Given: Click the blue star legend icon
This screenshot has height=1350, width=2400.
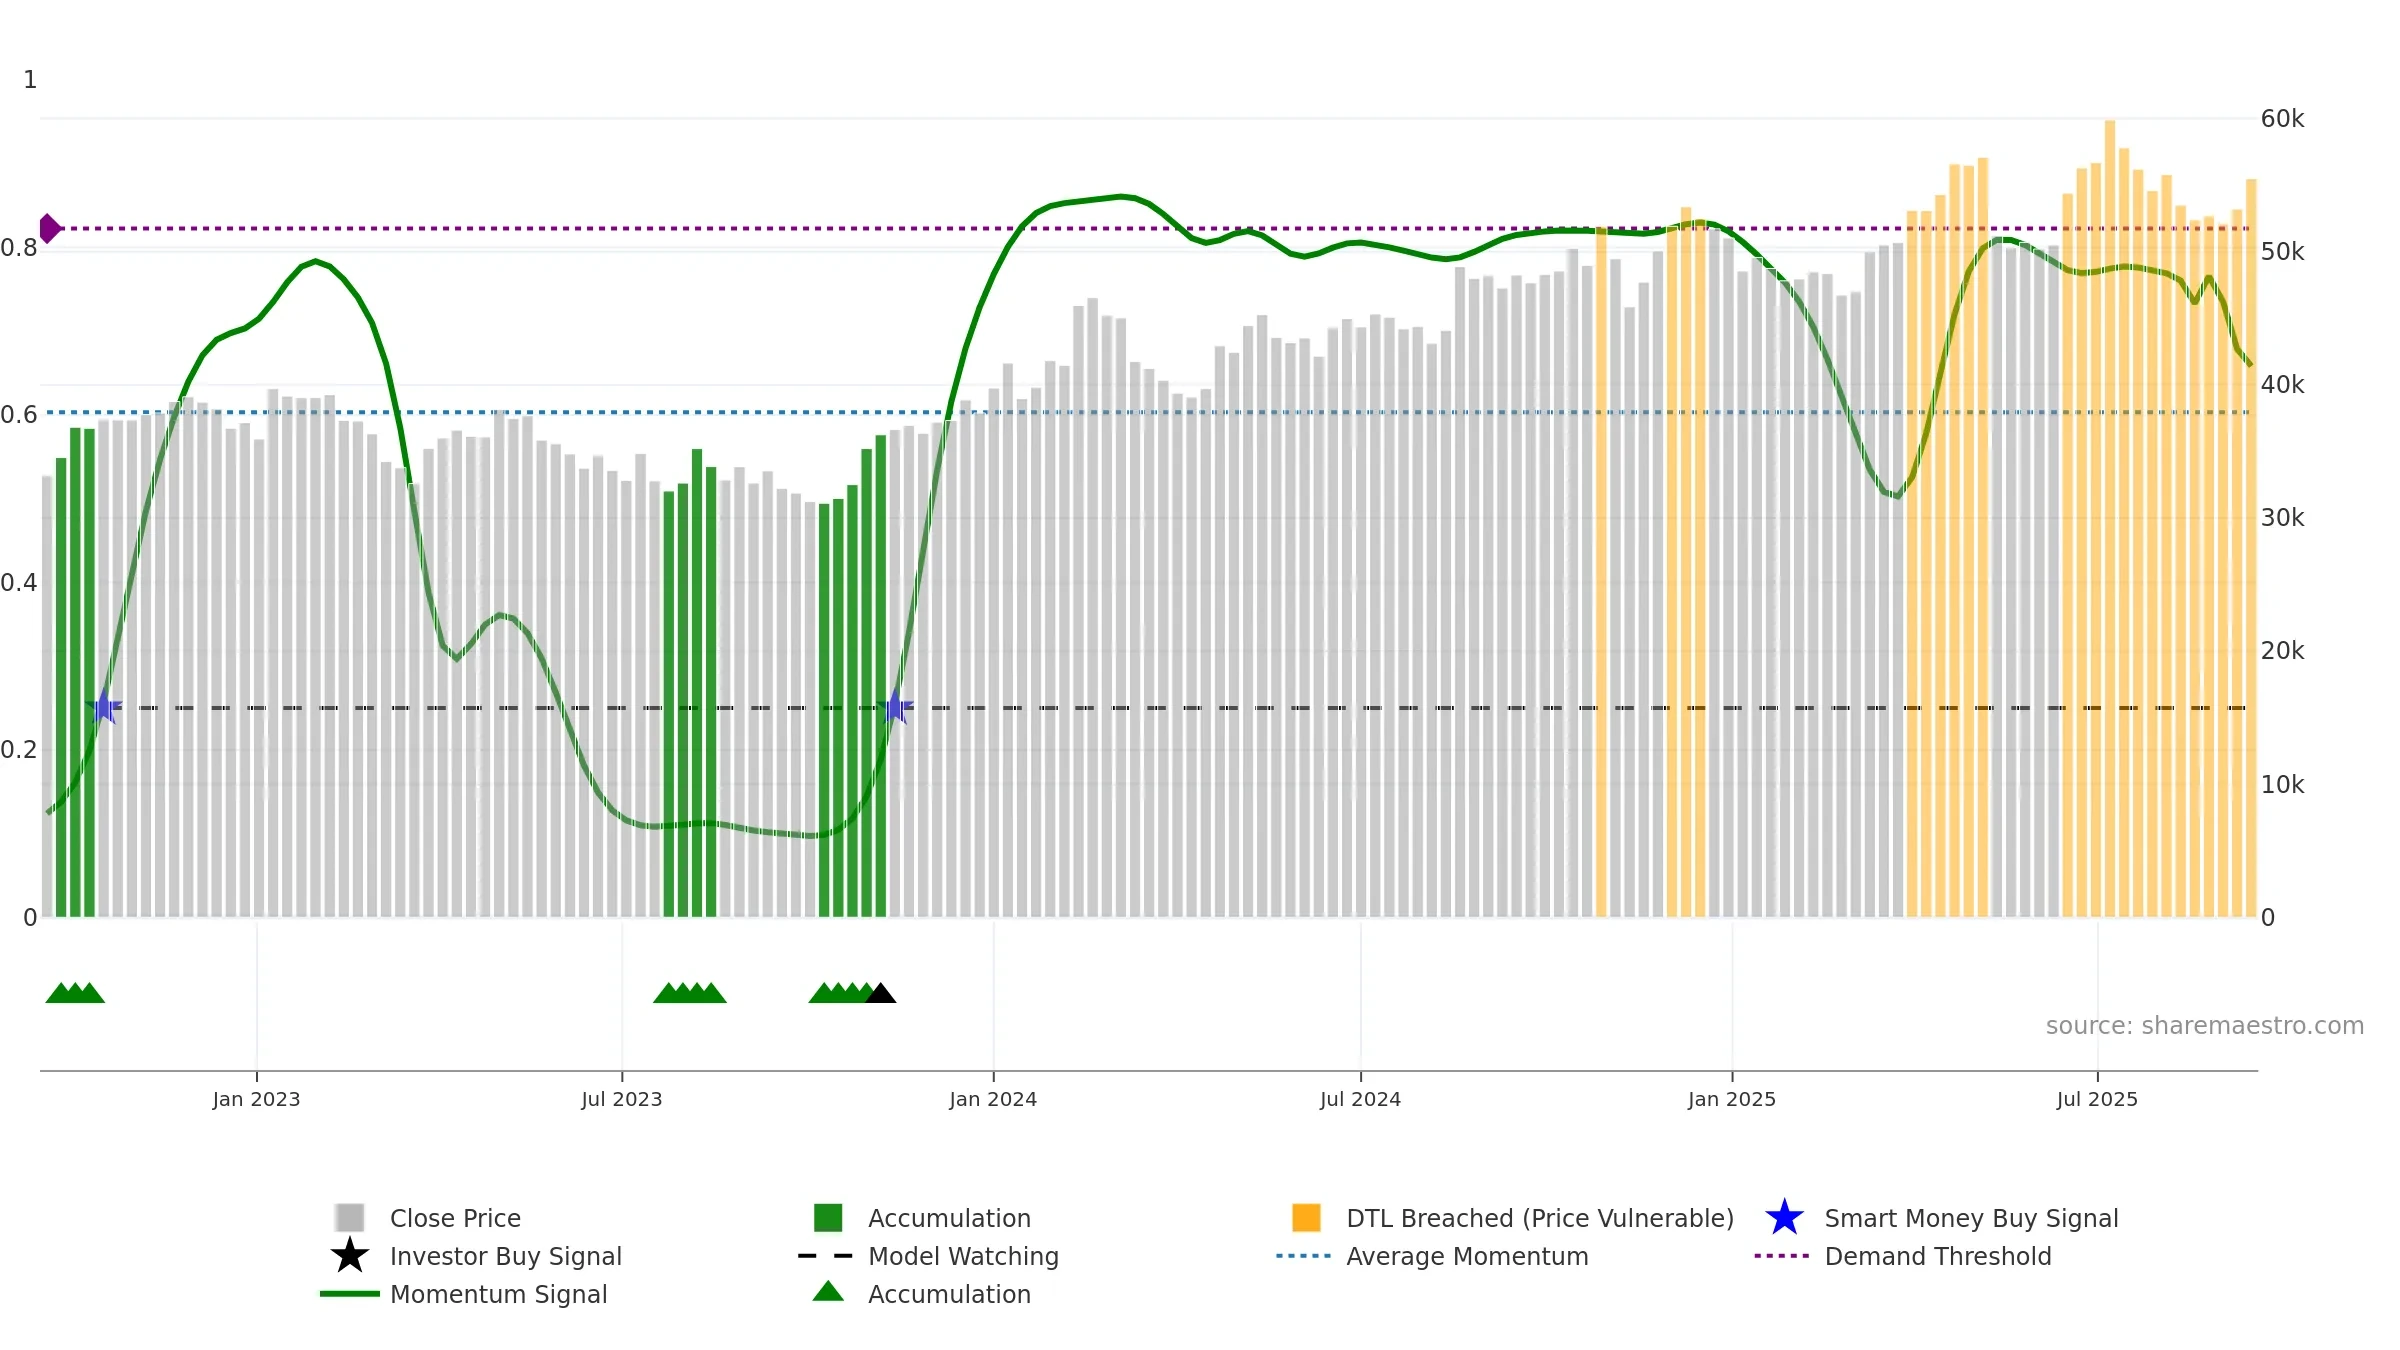Looking at the screenshot, I should 1784,1218.
